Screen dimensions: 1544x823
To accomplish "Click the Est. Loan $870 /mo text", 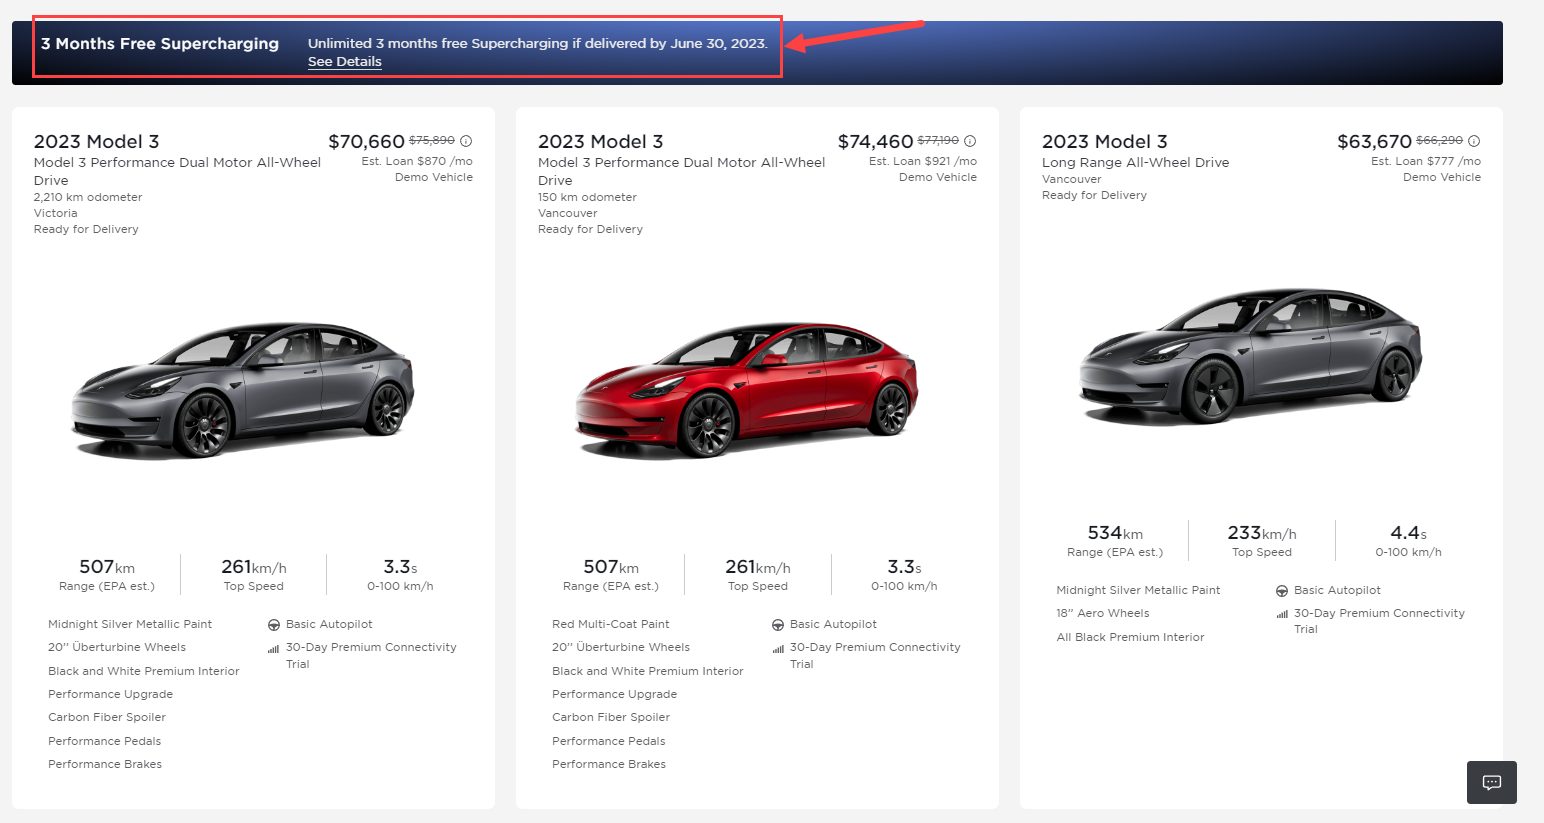I will [x=417, y=160].
